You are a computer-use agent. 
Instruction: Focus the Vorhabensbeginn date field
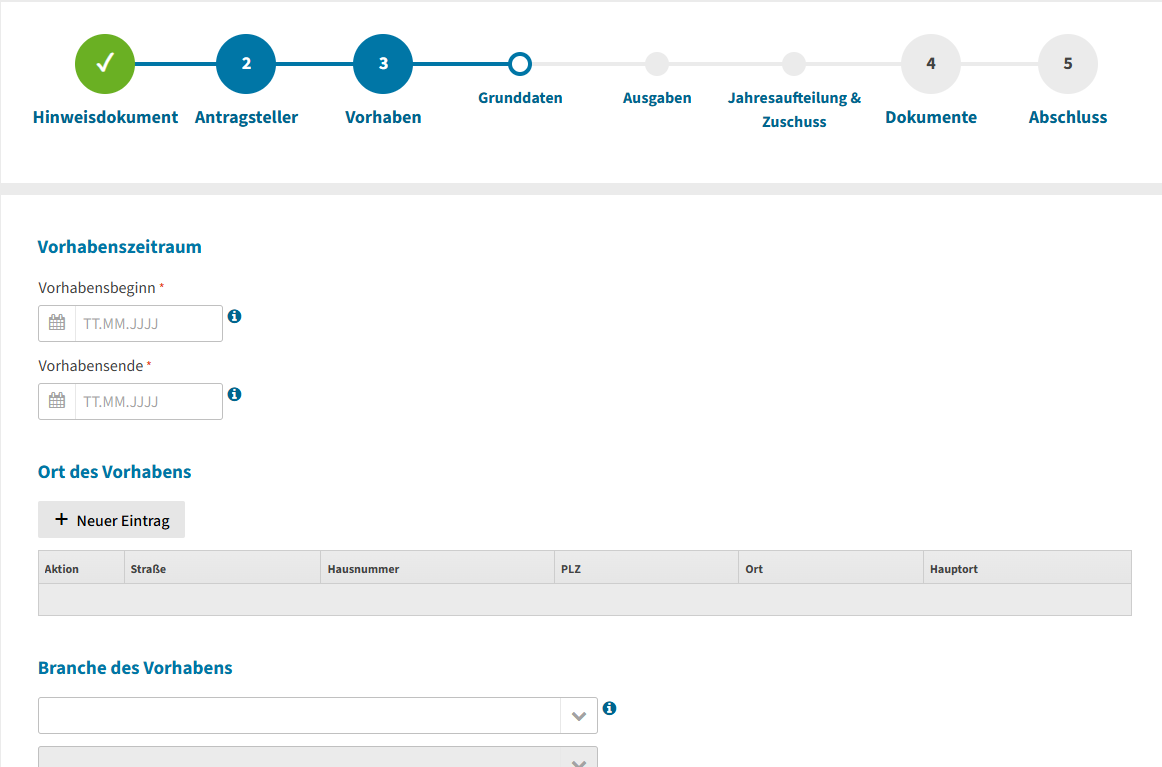tap(148, 324)
